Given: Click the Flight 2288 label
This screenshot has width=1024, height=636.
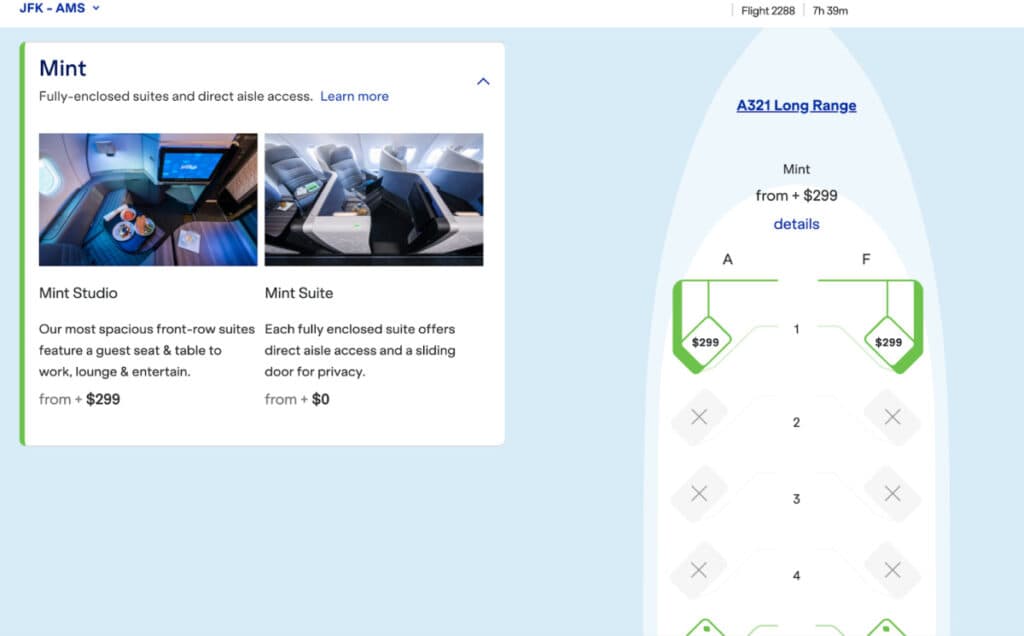Looking at the screenshot, I should [768, 11].
